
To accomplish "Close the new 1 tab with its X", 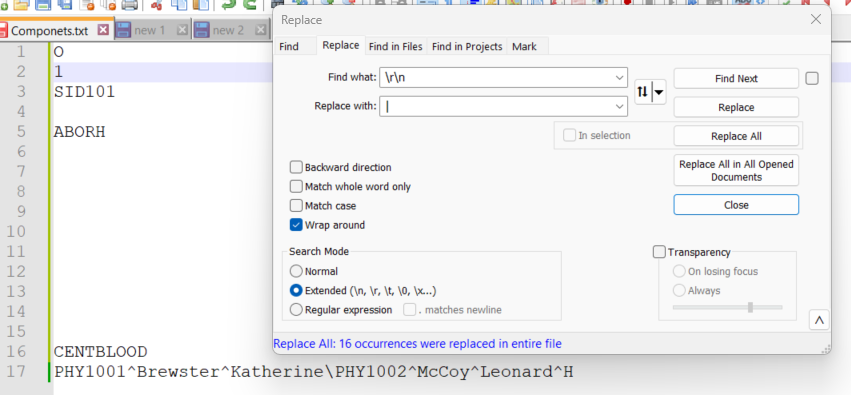I will tap(182, 30).
